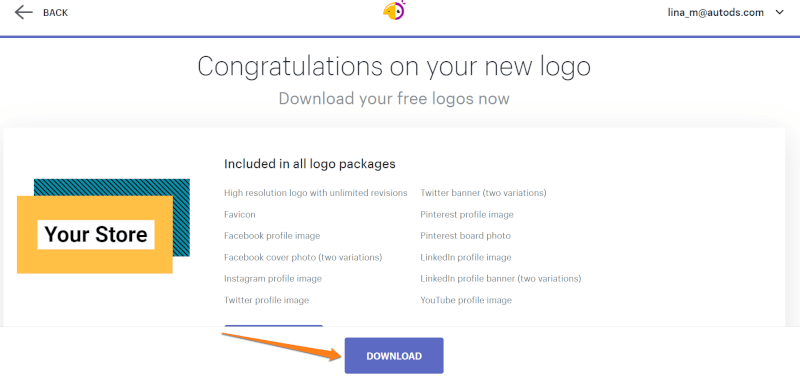Click the partially hidden purple button
The height and width of the screenshot is (382, 800).
click(273, 326)
